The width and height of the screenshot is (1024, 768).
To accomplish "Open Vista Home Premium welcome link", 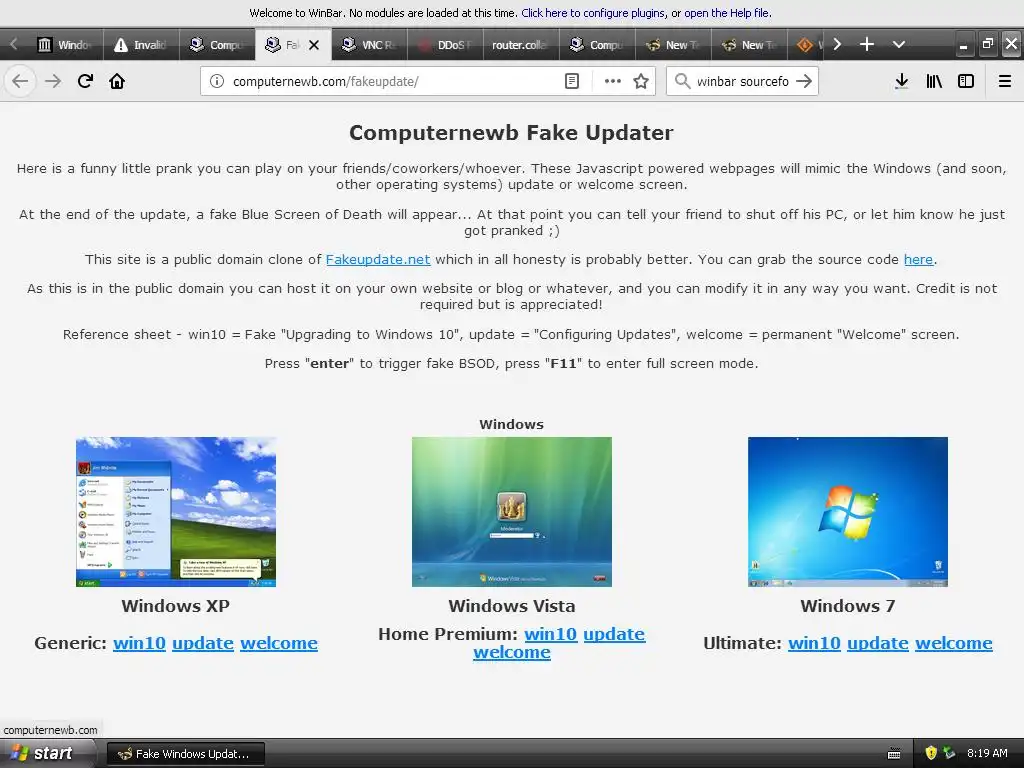I will pyautogui.click(x=512, y=652).
